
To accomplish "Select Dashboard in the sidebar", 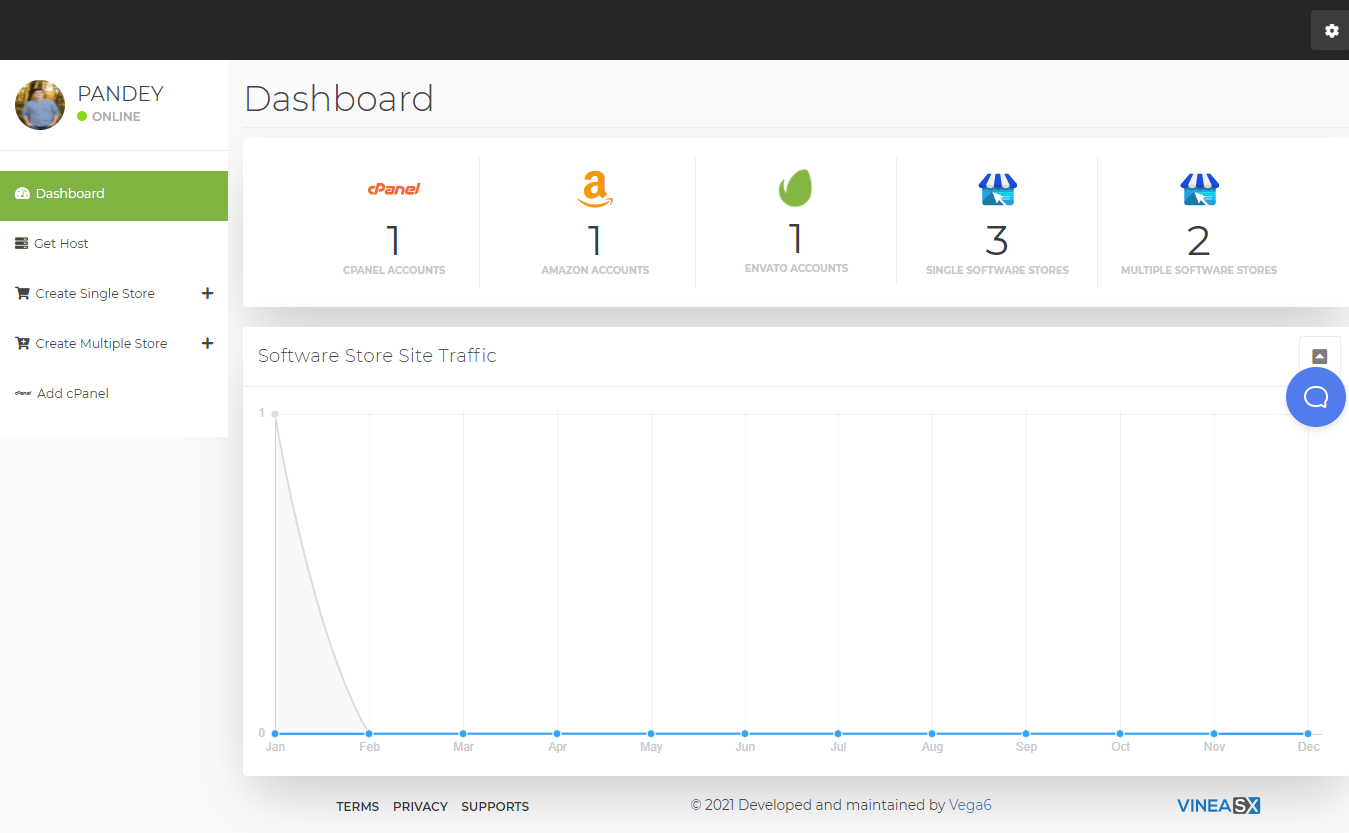I will (70, 194).
